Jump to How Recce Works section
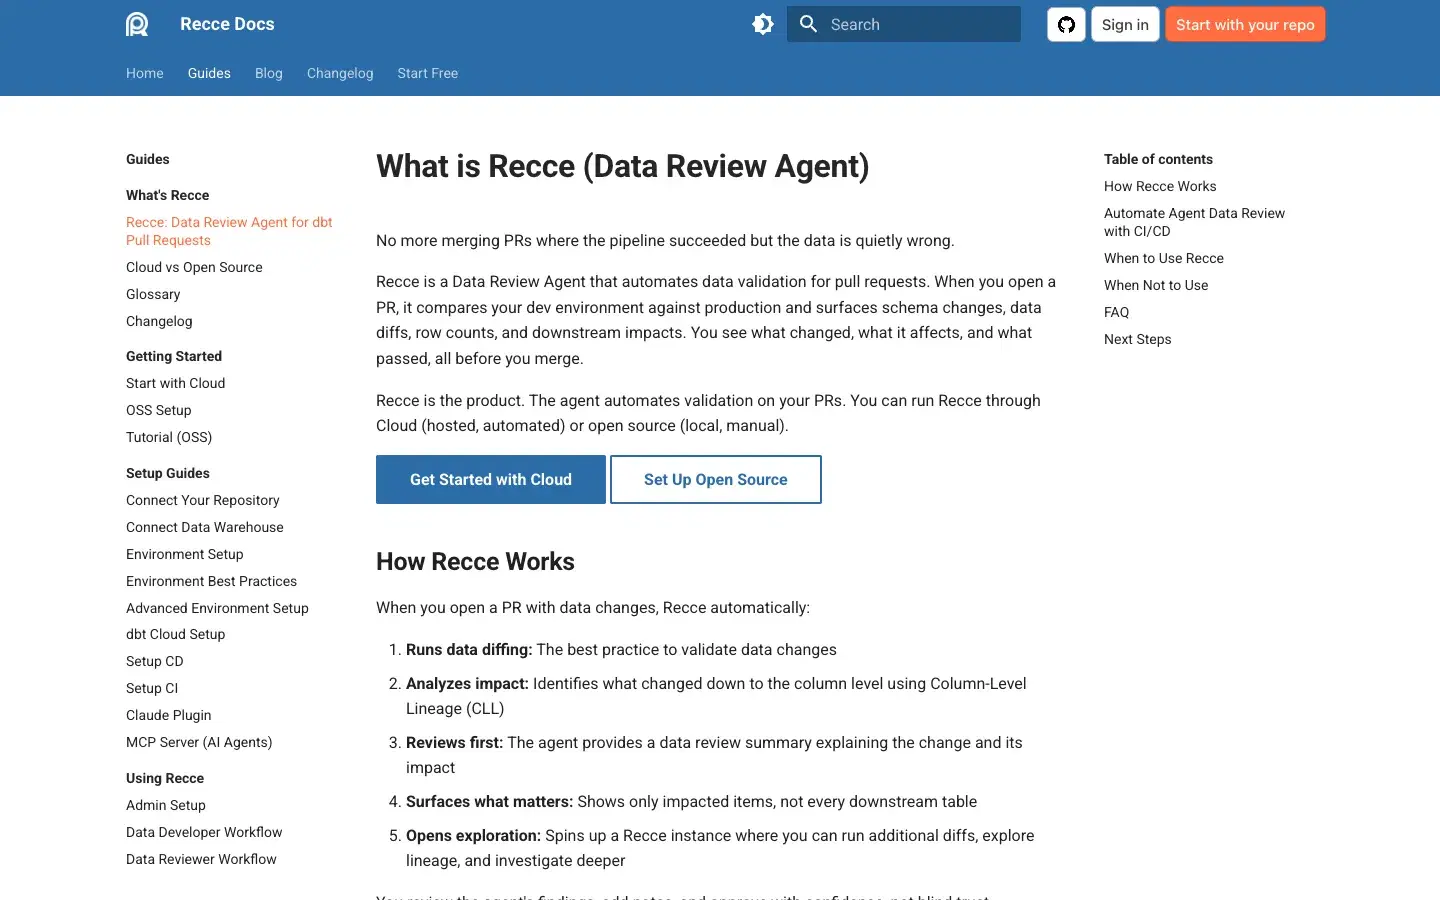 click(1160, 186)
